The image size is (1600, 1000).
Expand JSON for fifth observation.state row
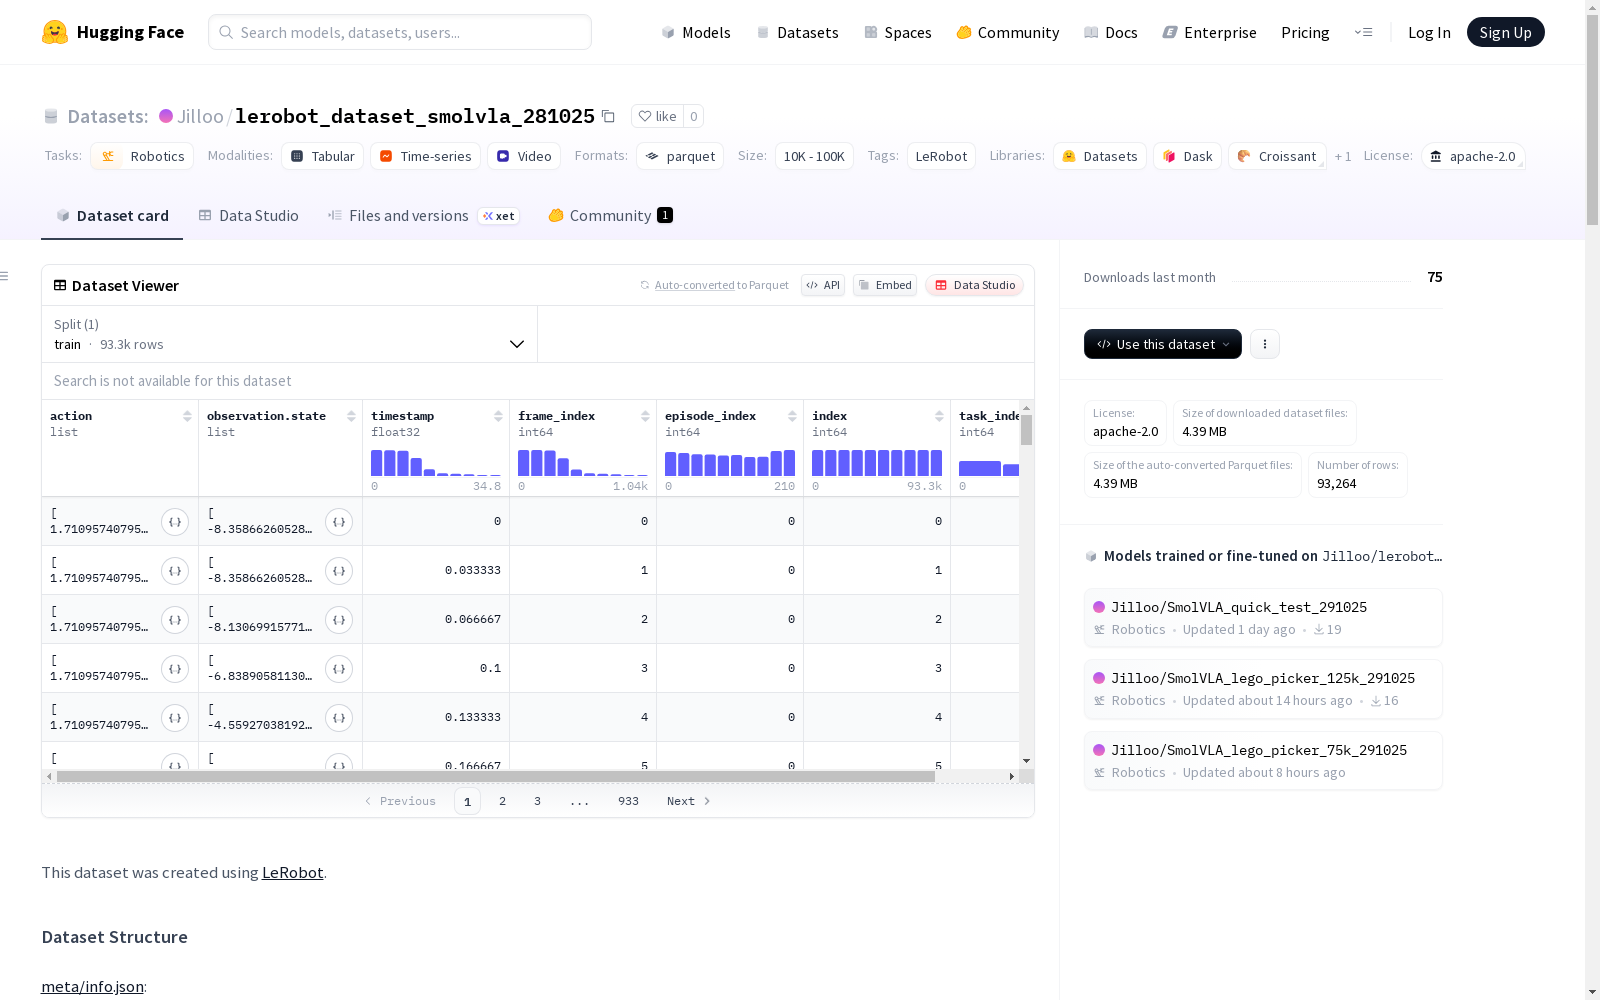[x=339, y=717]
